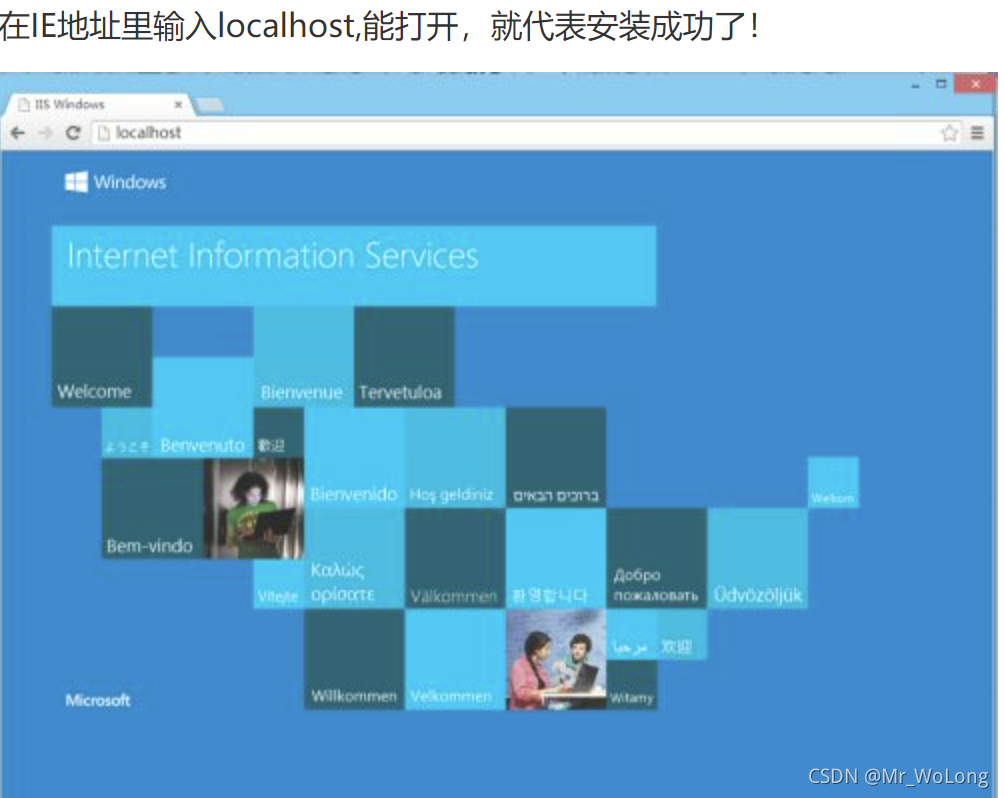Click the page icon in address bar
Image resolution: width=1004 pixels, height=798 pixels.
(104, 133)
